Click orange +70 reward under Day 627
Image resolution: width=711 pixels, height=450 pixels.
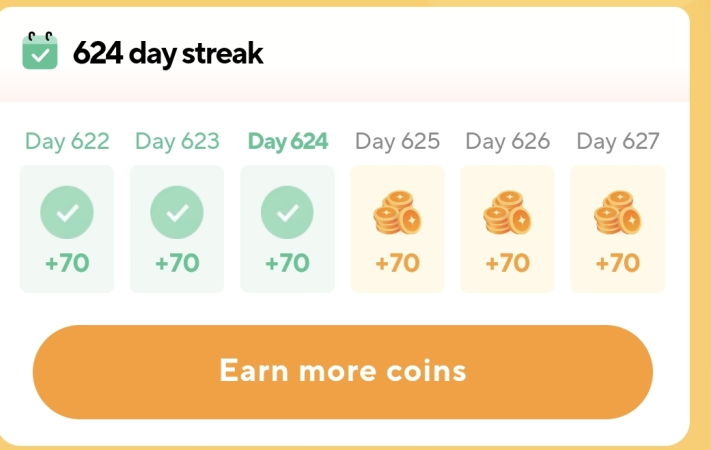click(x=618, y=263)
